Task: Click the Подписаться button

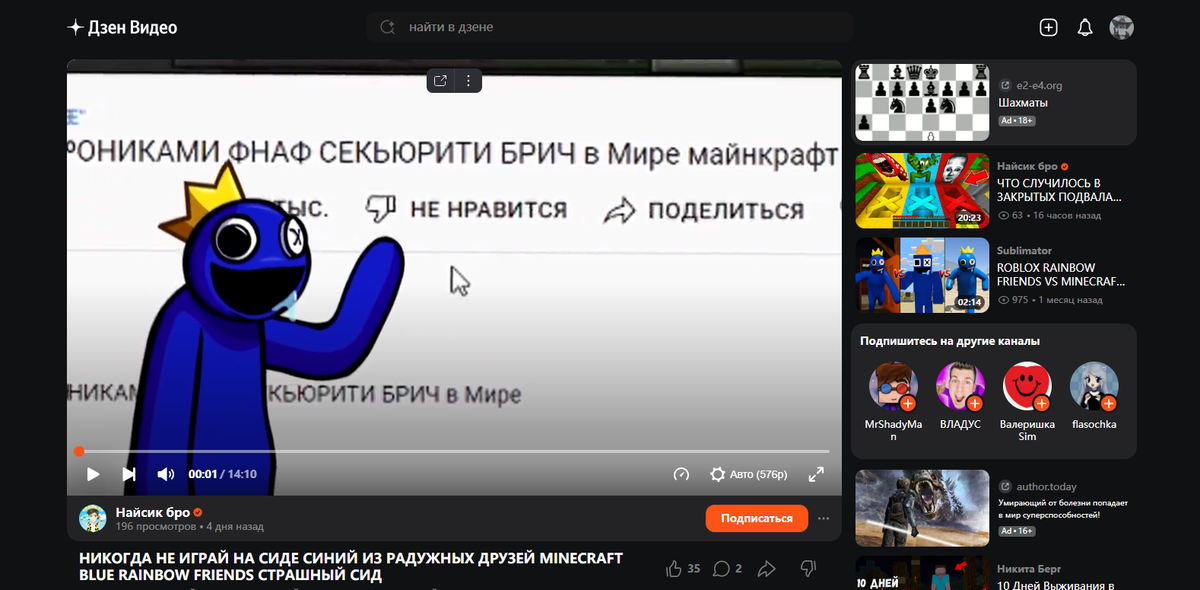Action: [757, 518]
